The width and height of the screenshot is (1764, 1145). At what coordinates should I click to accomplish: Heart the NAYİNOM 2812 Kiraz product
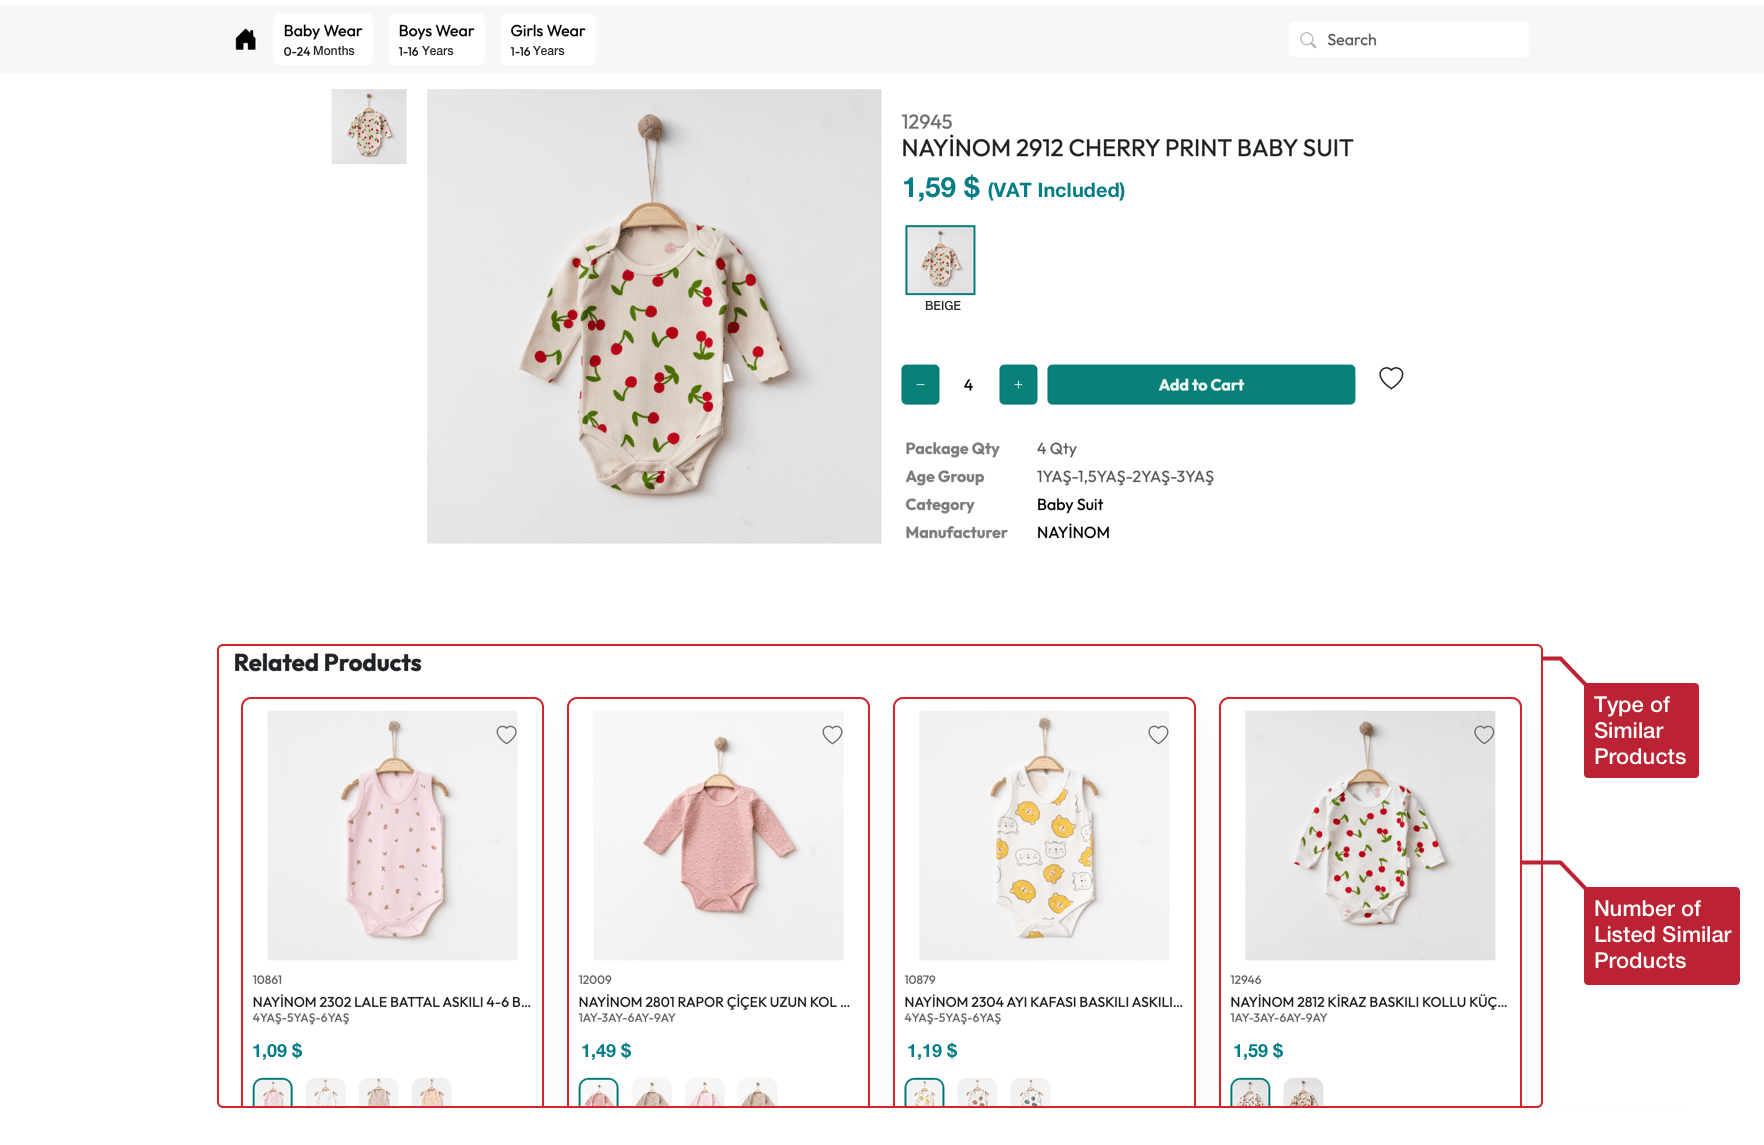tap(1484, 735)
